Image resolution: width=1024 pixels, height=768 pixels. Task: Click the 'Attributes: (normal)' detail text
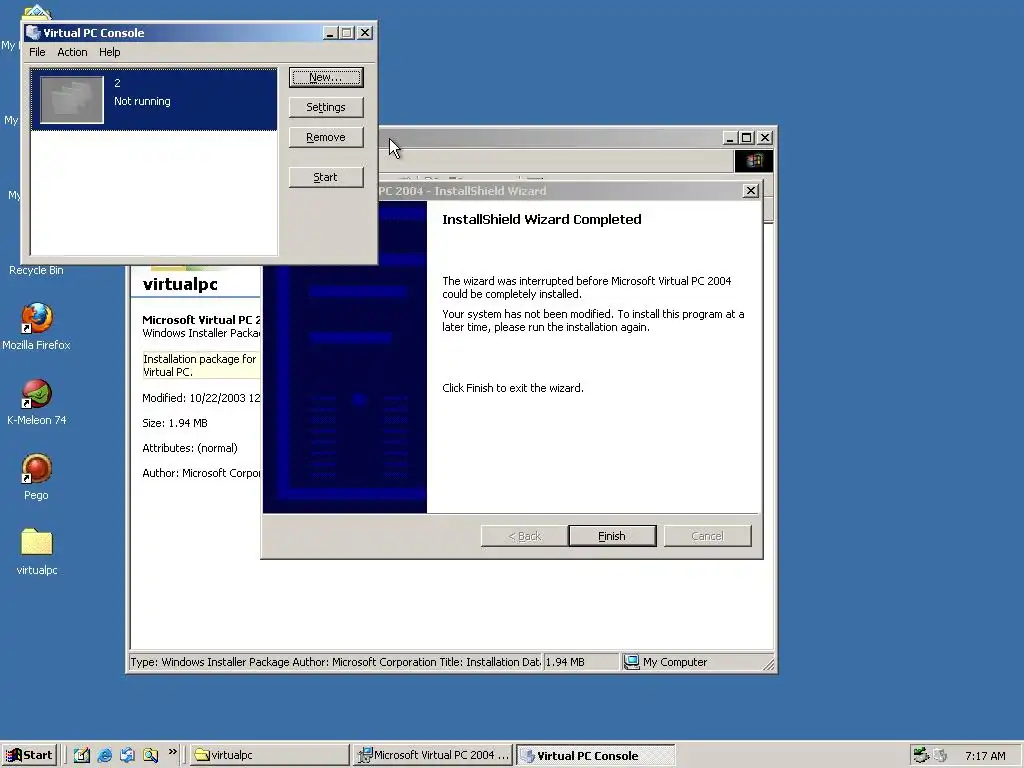click(x=189, y=448)
